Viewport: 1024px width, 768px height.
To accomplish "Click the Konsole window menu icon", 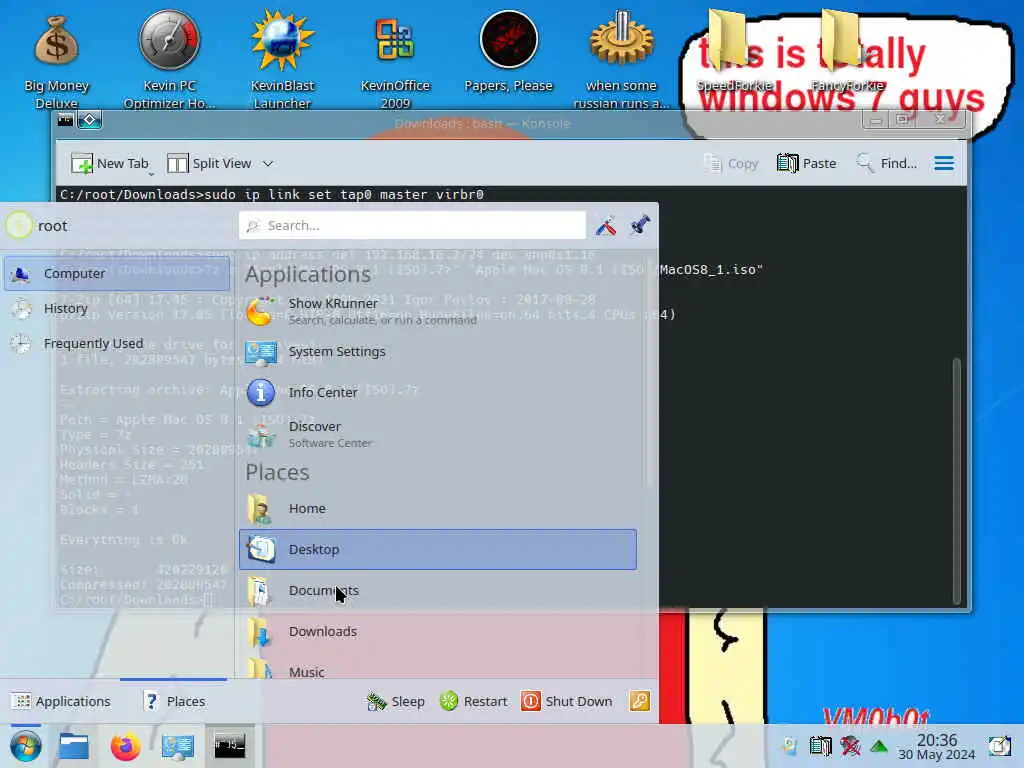I will pos(65,120).
